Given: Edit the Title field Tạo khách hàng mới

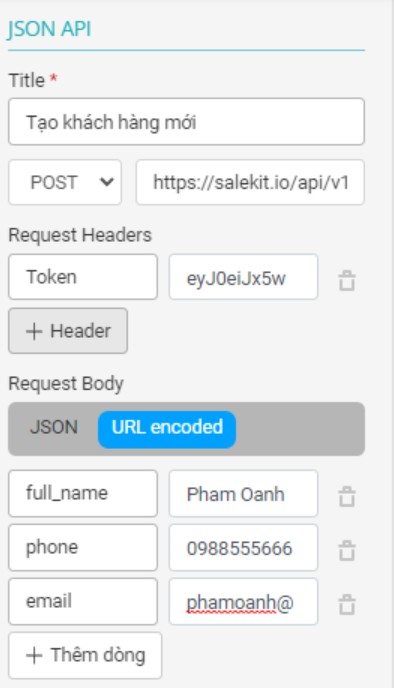Looking at the screenshot, I should tap(186, 122).
